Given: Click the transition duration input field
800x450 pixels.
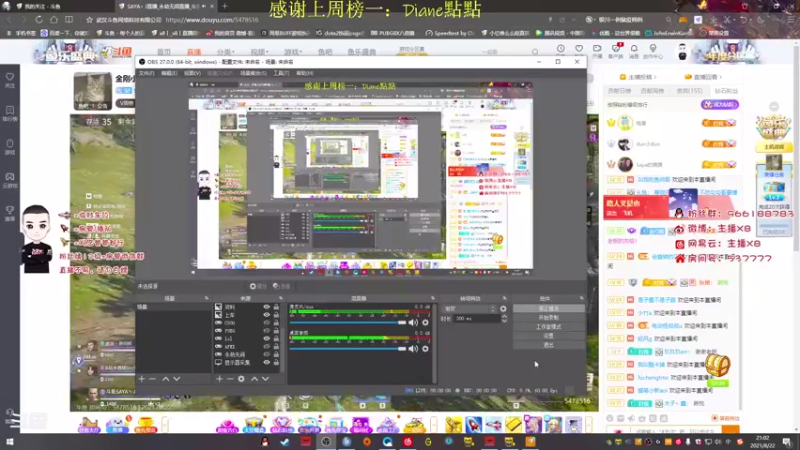Looking at the screenshot, I should point(477,318).
